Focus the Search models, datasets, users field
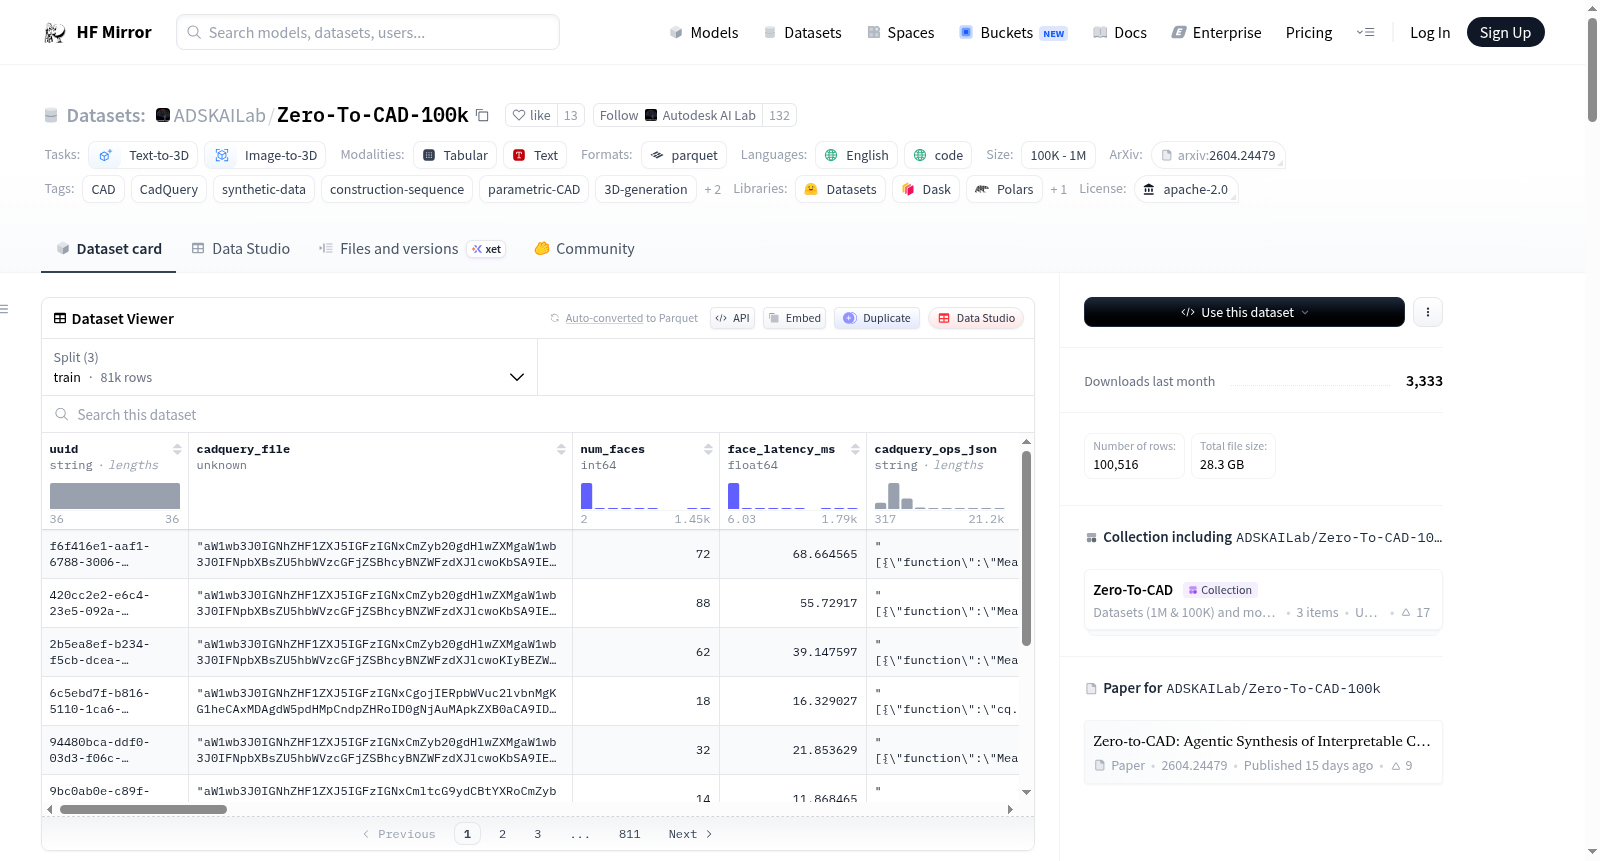Screen dimensions: 1600x861 click(368, 32)
